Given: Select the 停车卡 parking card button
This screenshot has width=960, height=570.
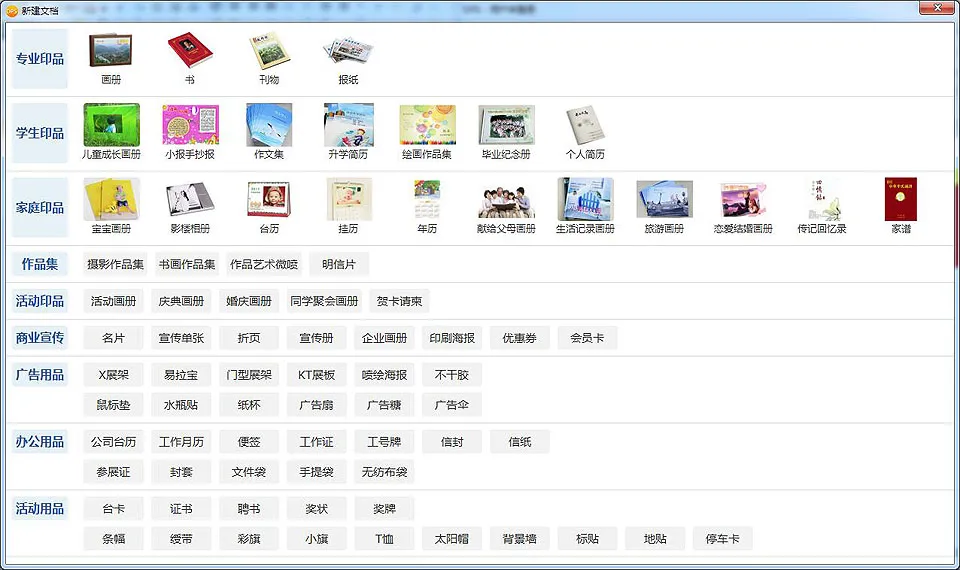Looking at the screenshot, I should (722, 539).
